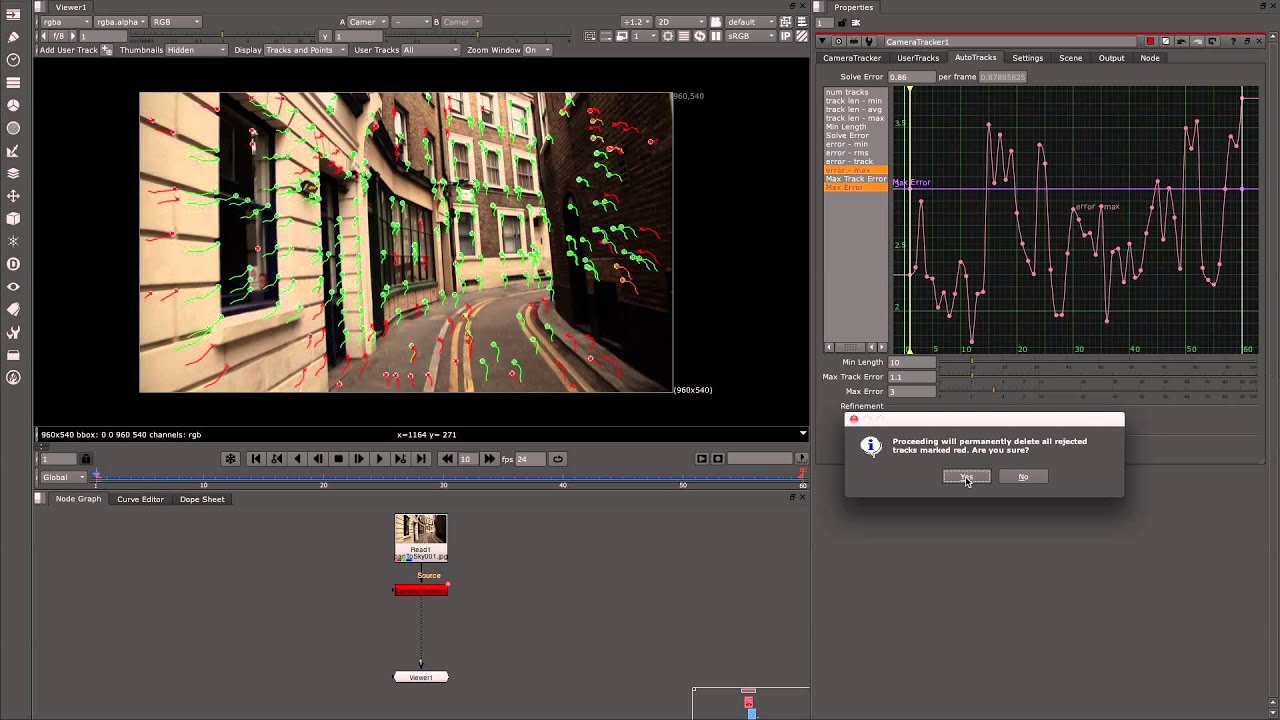
Task: Click the snowflake freeze GUI icon
Action: pyautogui.click(x=230, y=459)
